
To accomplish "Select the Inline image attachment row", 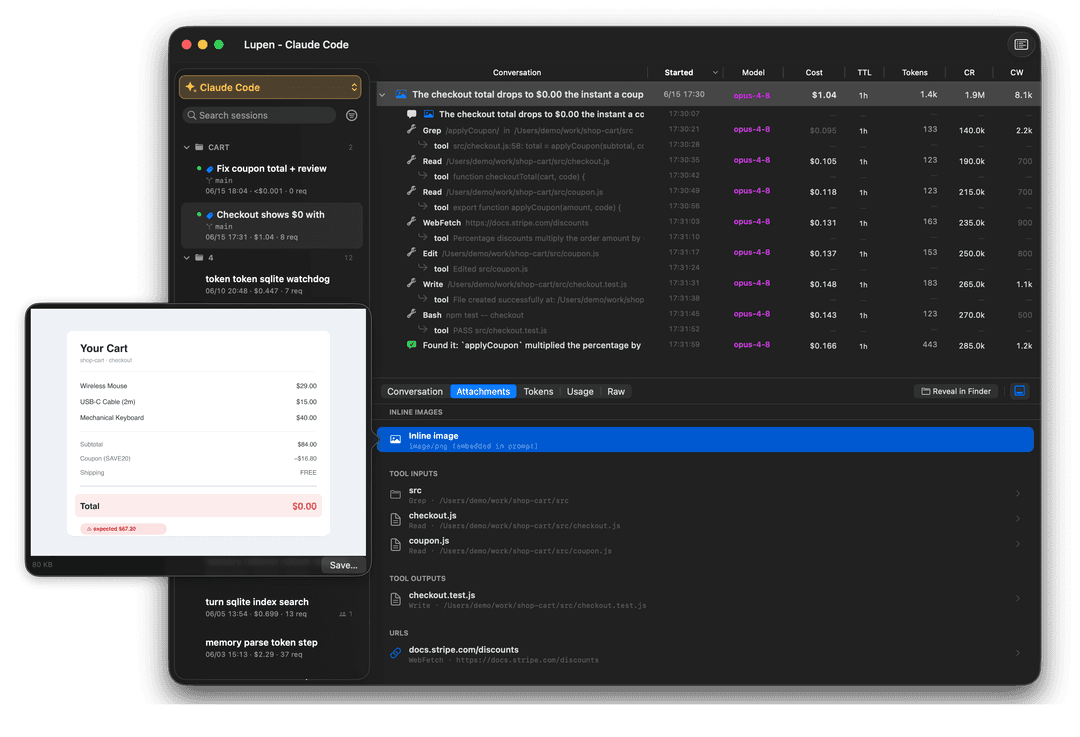I will click(x=705, y=440).
